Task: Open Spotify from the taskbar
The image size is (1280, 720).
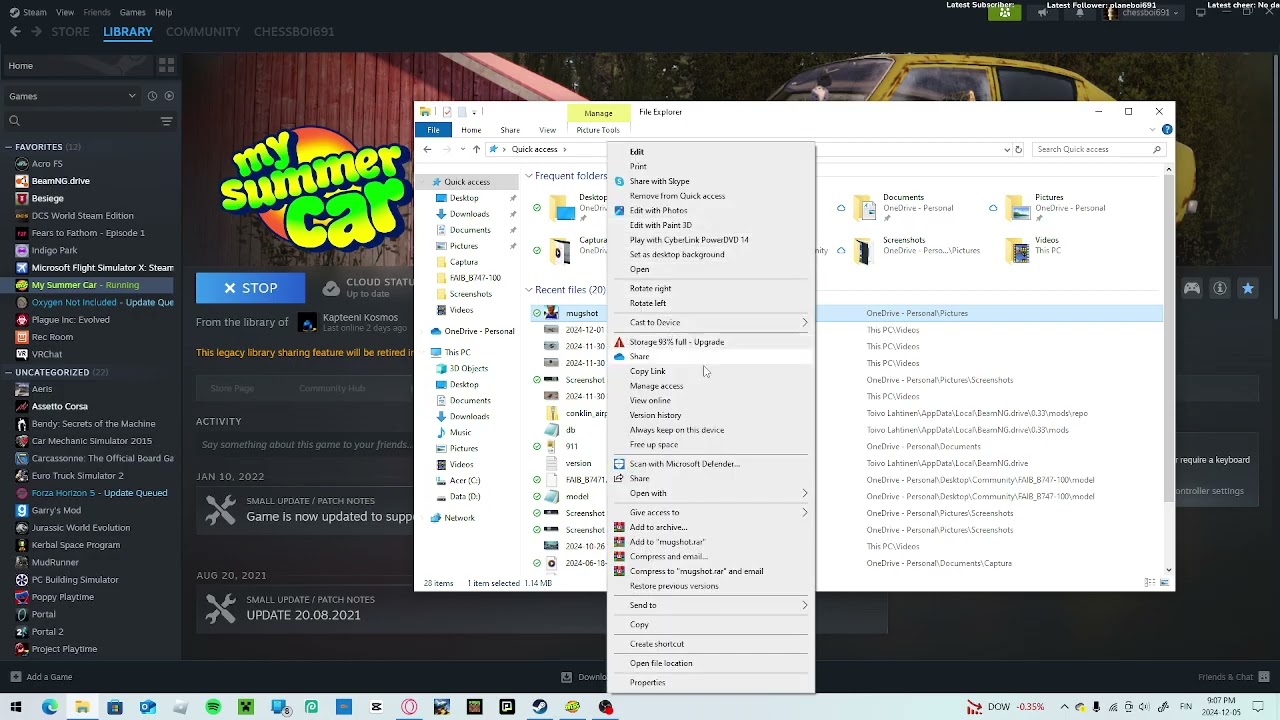Action: (x=213, y=707)
